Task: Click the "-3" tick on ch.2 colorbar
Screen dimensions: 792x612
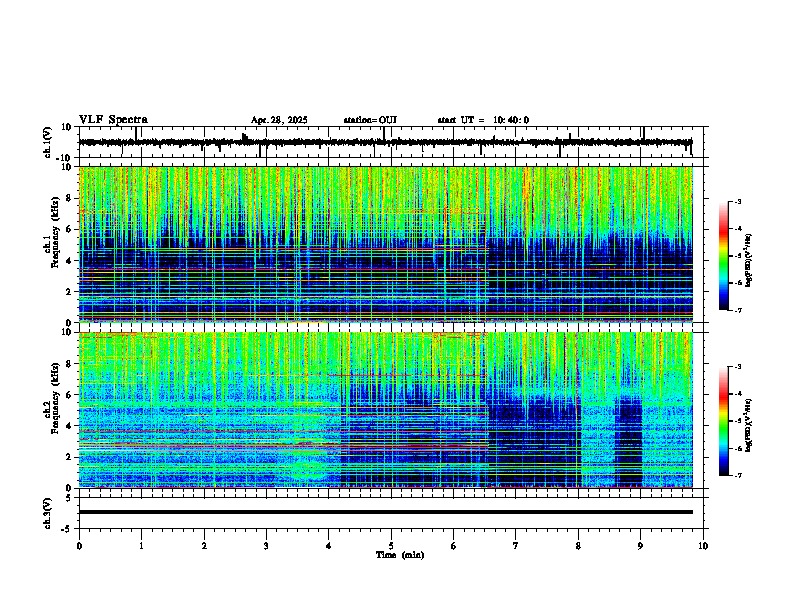Action: pos(738,367)
